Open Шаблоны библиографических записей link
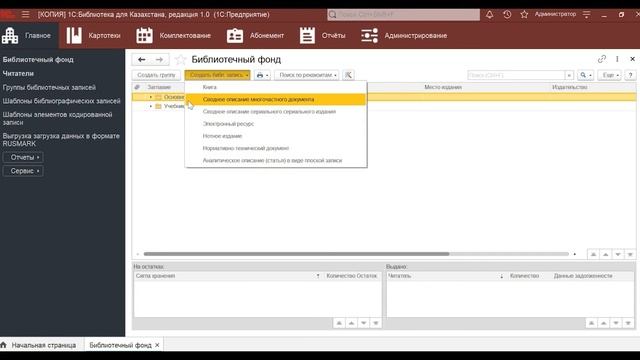640x360 pixels. tap(61, 101)
